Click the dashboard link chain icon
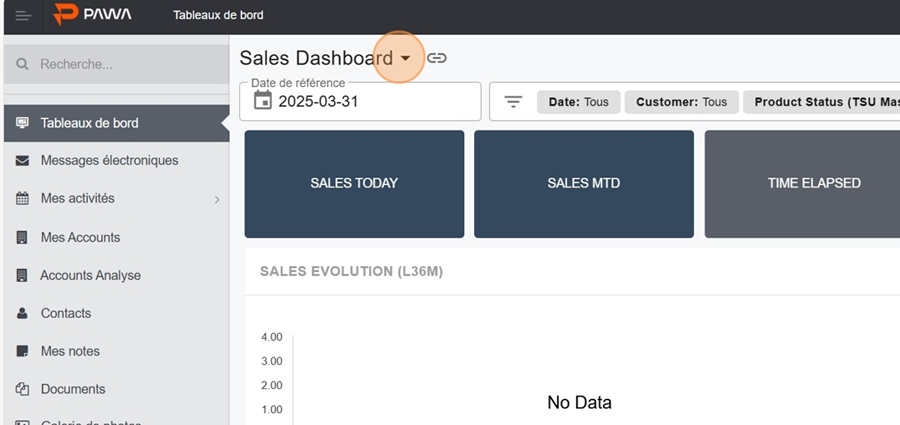The image size is (900, 425). [437, 58]
